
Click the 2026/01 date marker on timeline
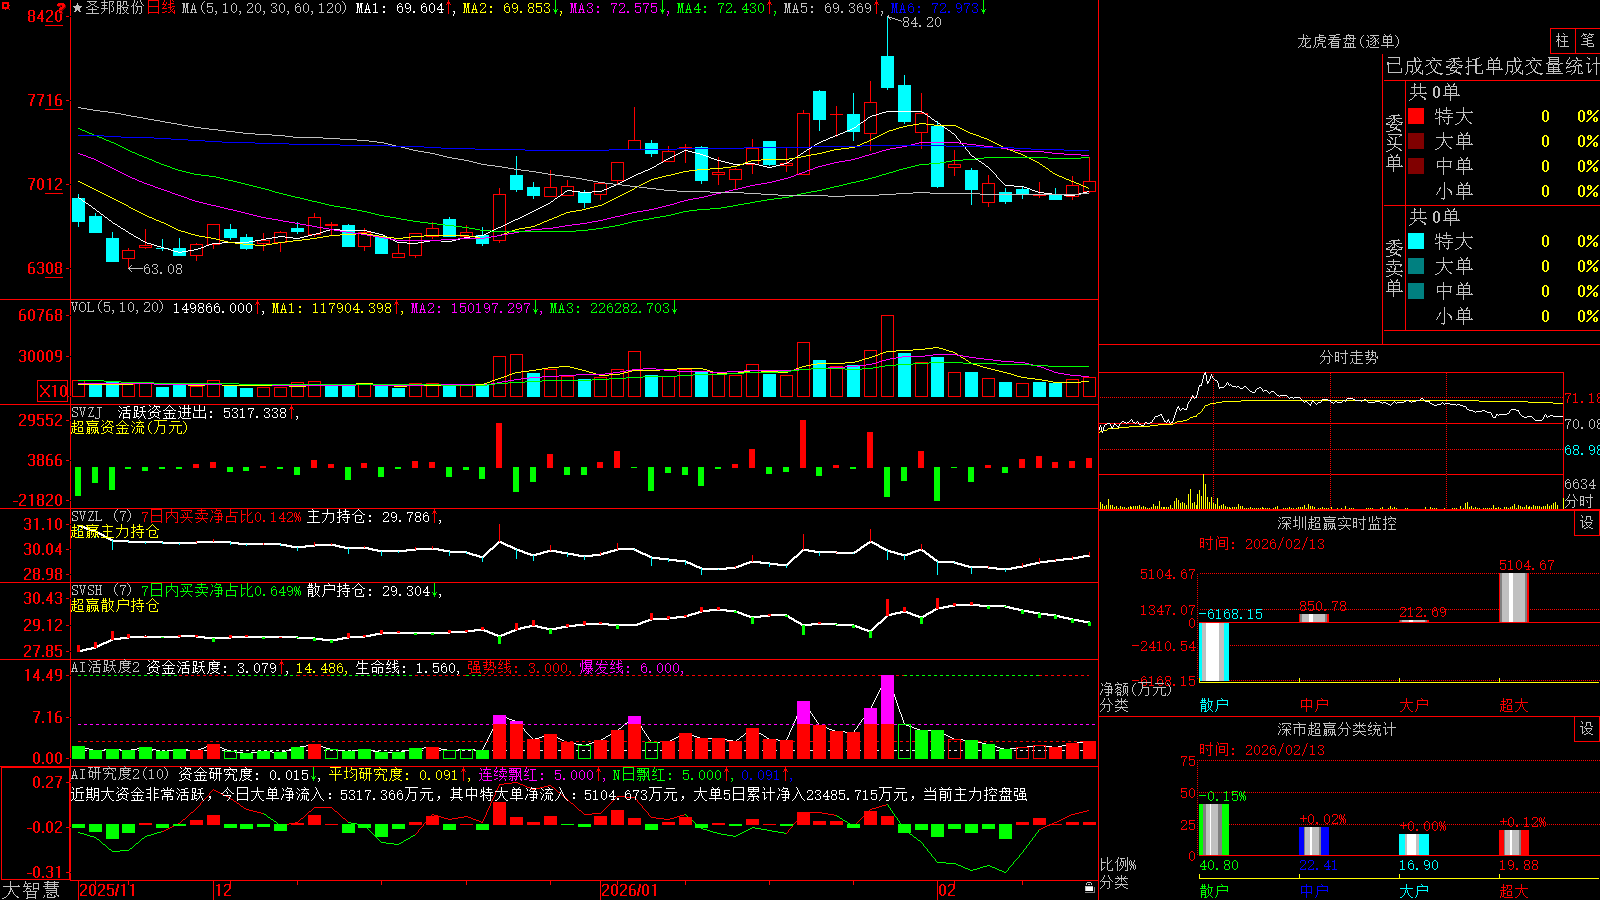point(629,890)
